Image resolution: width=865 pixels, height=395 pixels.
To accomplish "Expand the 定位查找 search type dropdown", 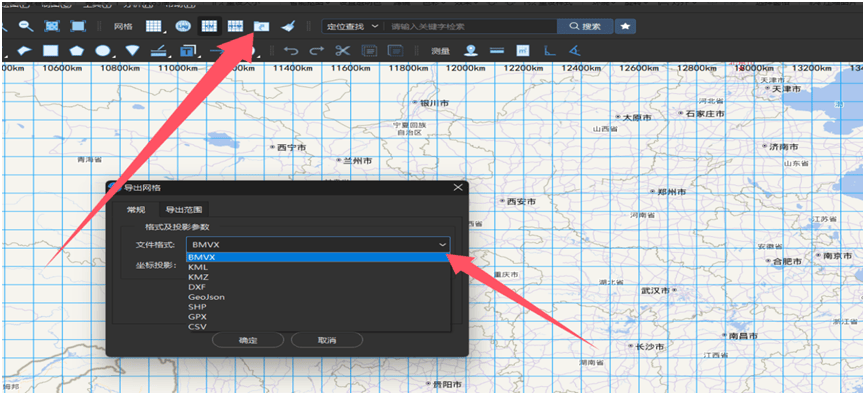I will 353,26.
